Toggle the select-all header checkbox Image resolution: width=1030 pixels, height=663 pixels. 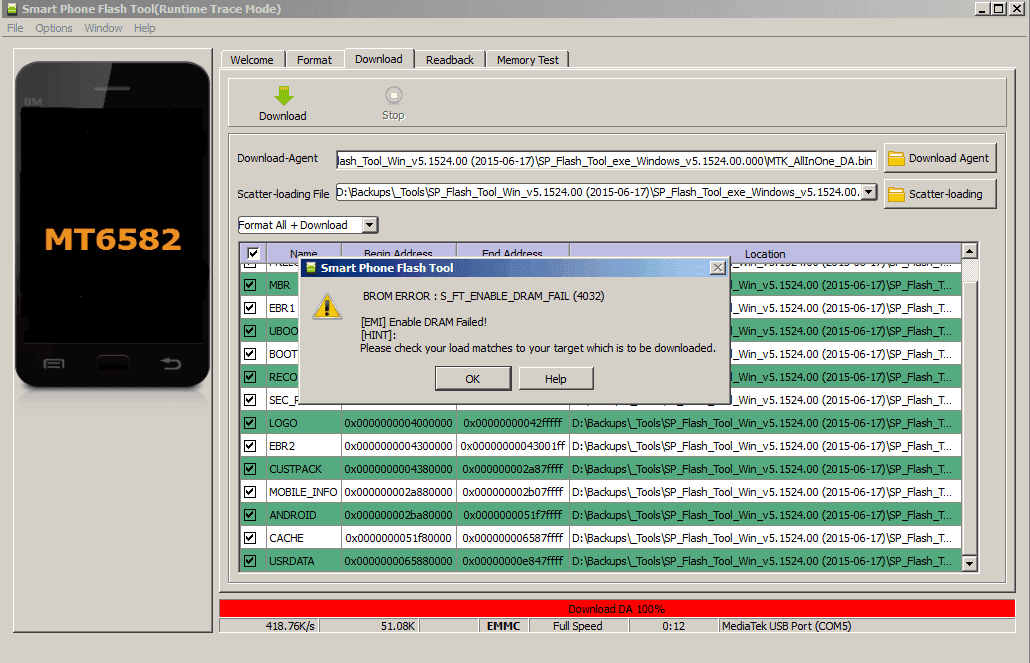[x=253, y=253]
